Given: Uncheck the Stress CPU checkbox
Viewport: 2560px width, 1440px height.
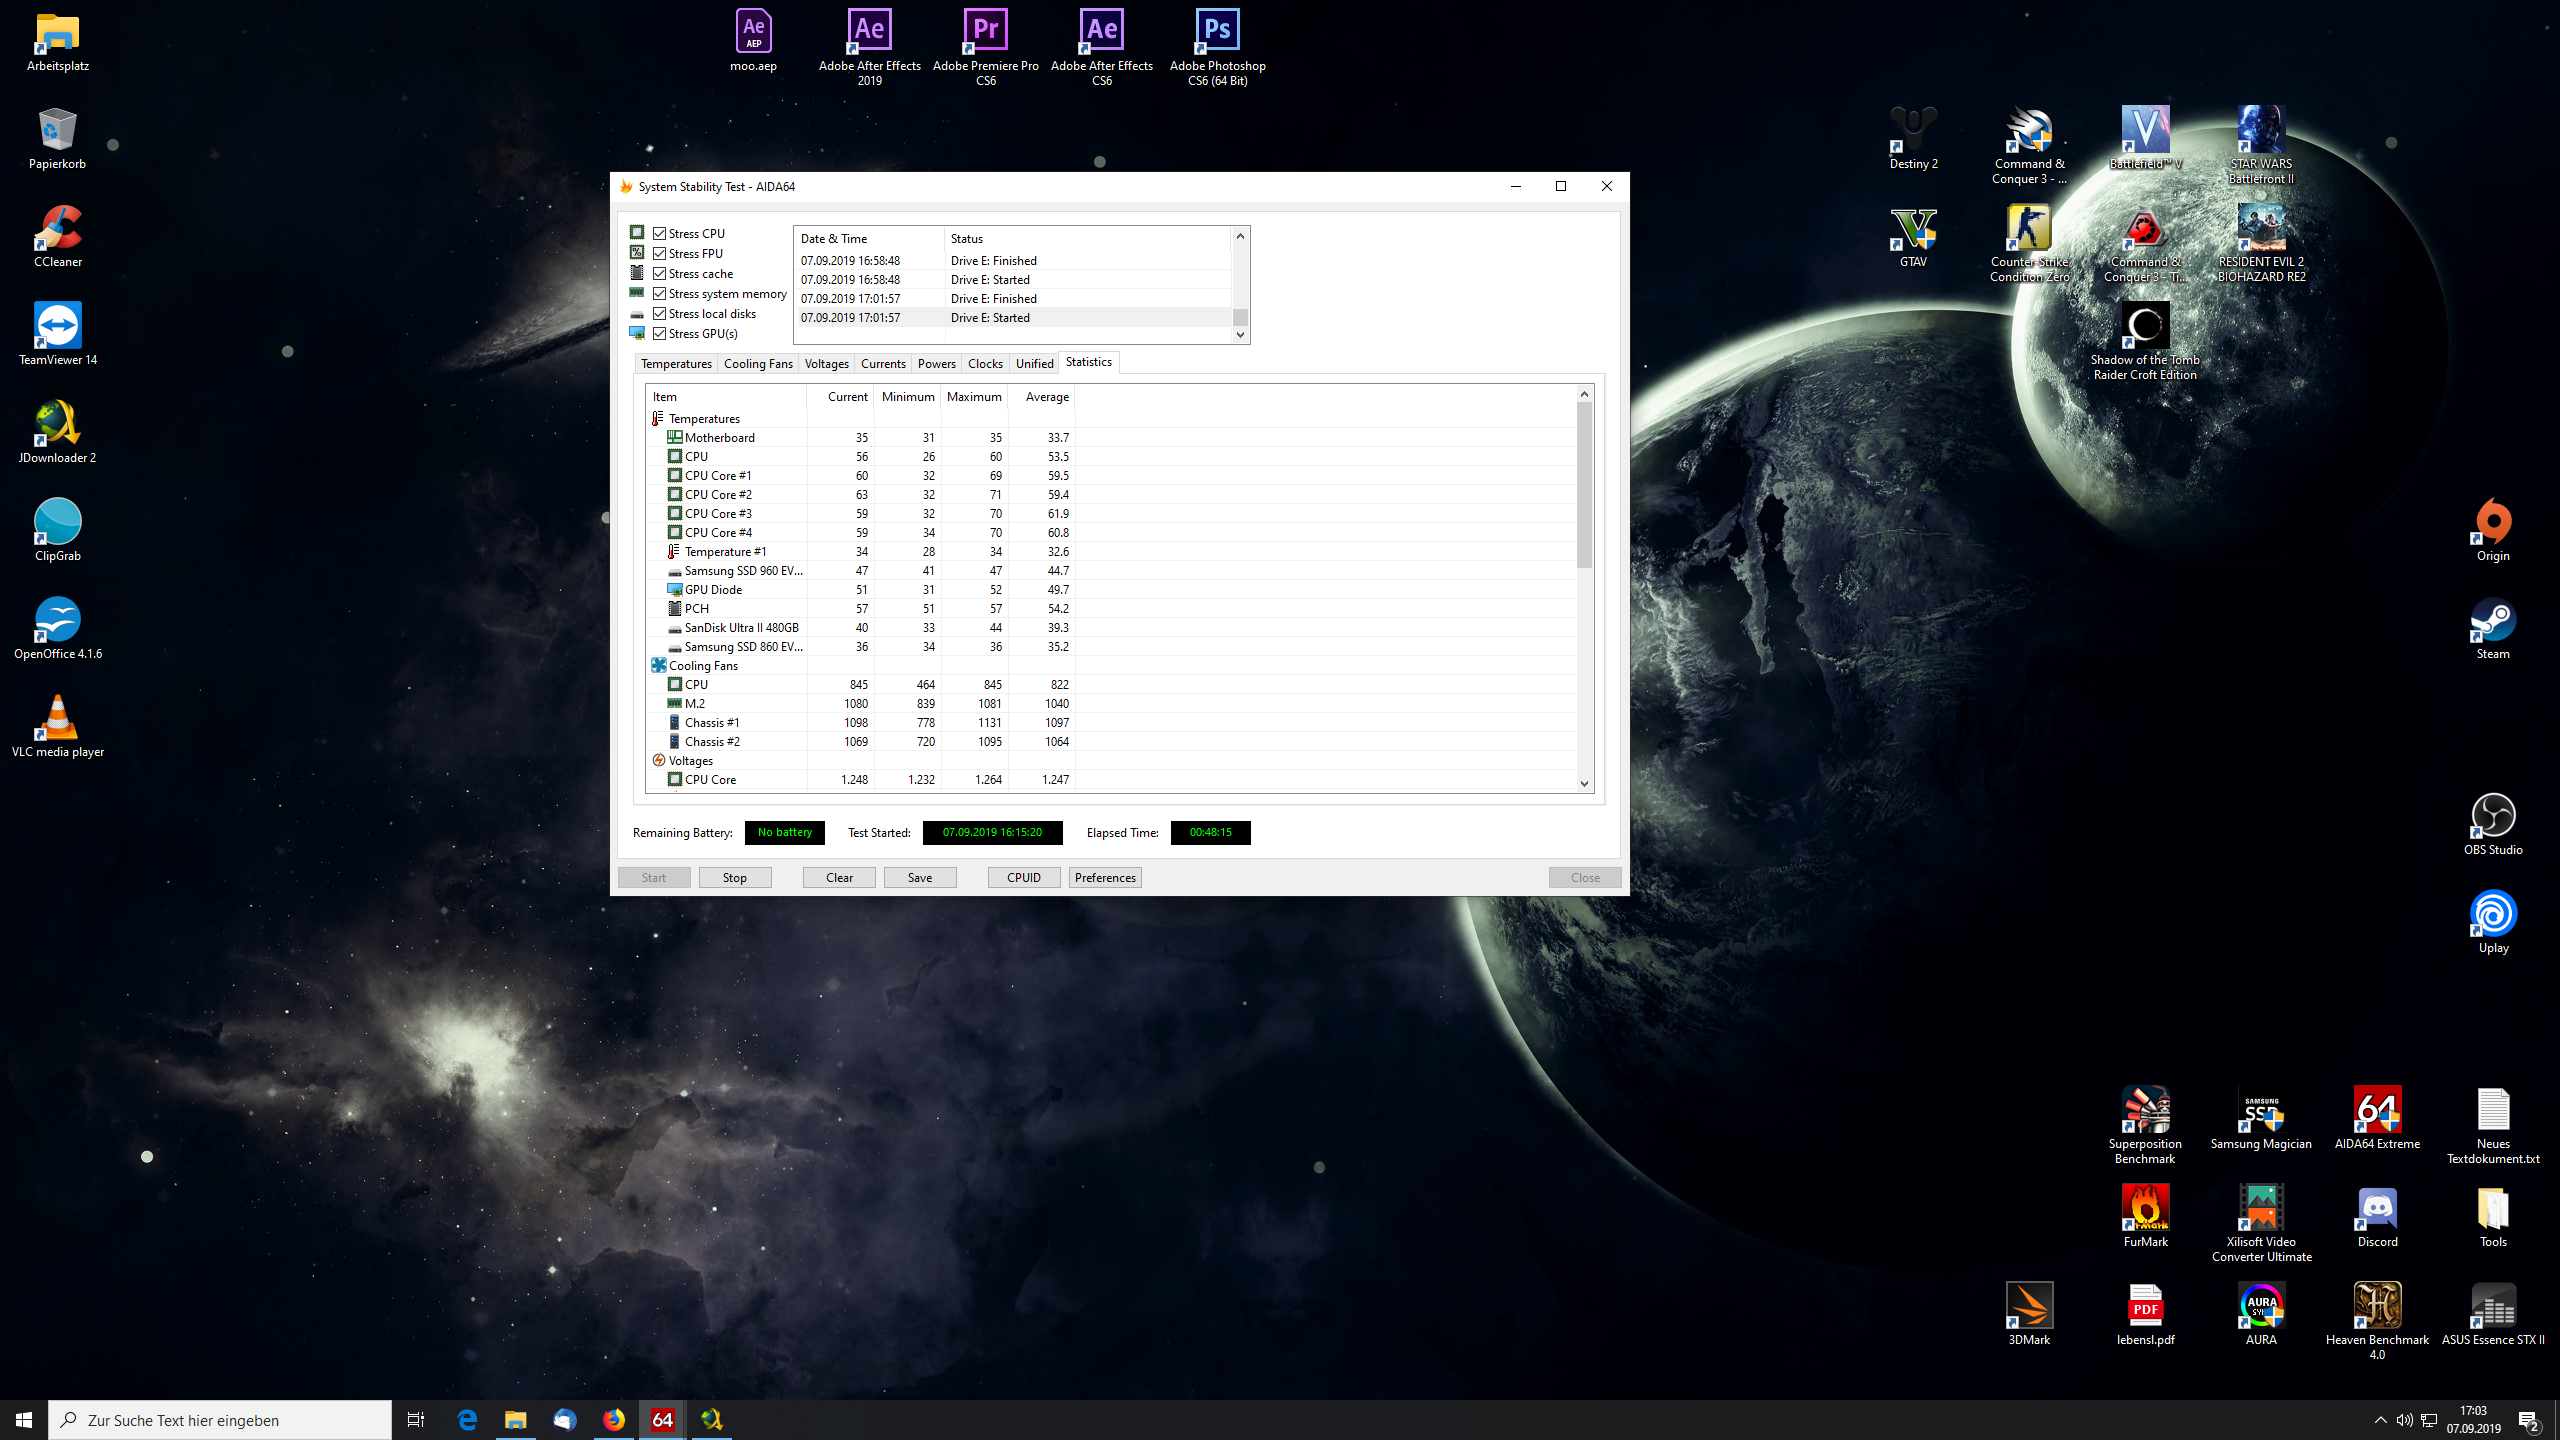Looking at the screenshot, I should 660,233.
